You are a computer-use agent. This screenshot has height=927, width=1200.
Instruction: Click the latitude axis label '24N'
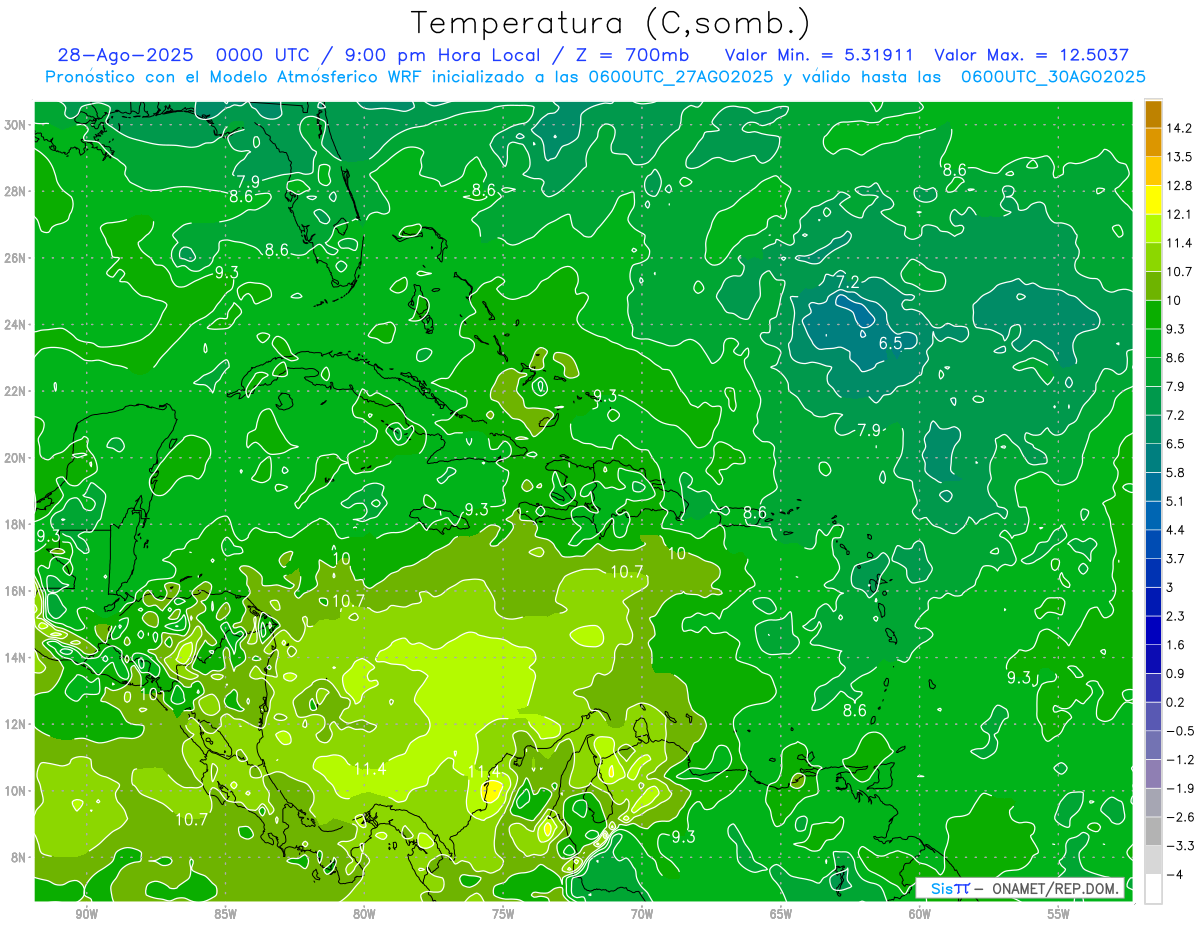coord(16,325)
